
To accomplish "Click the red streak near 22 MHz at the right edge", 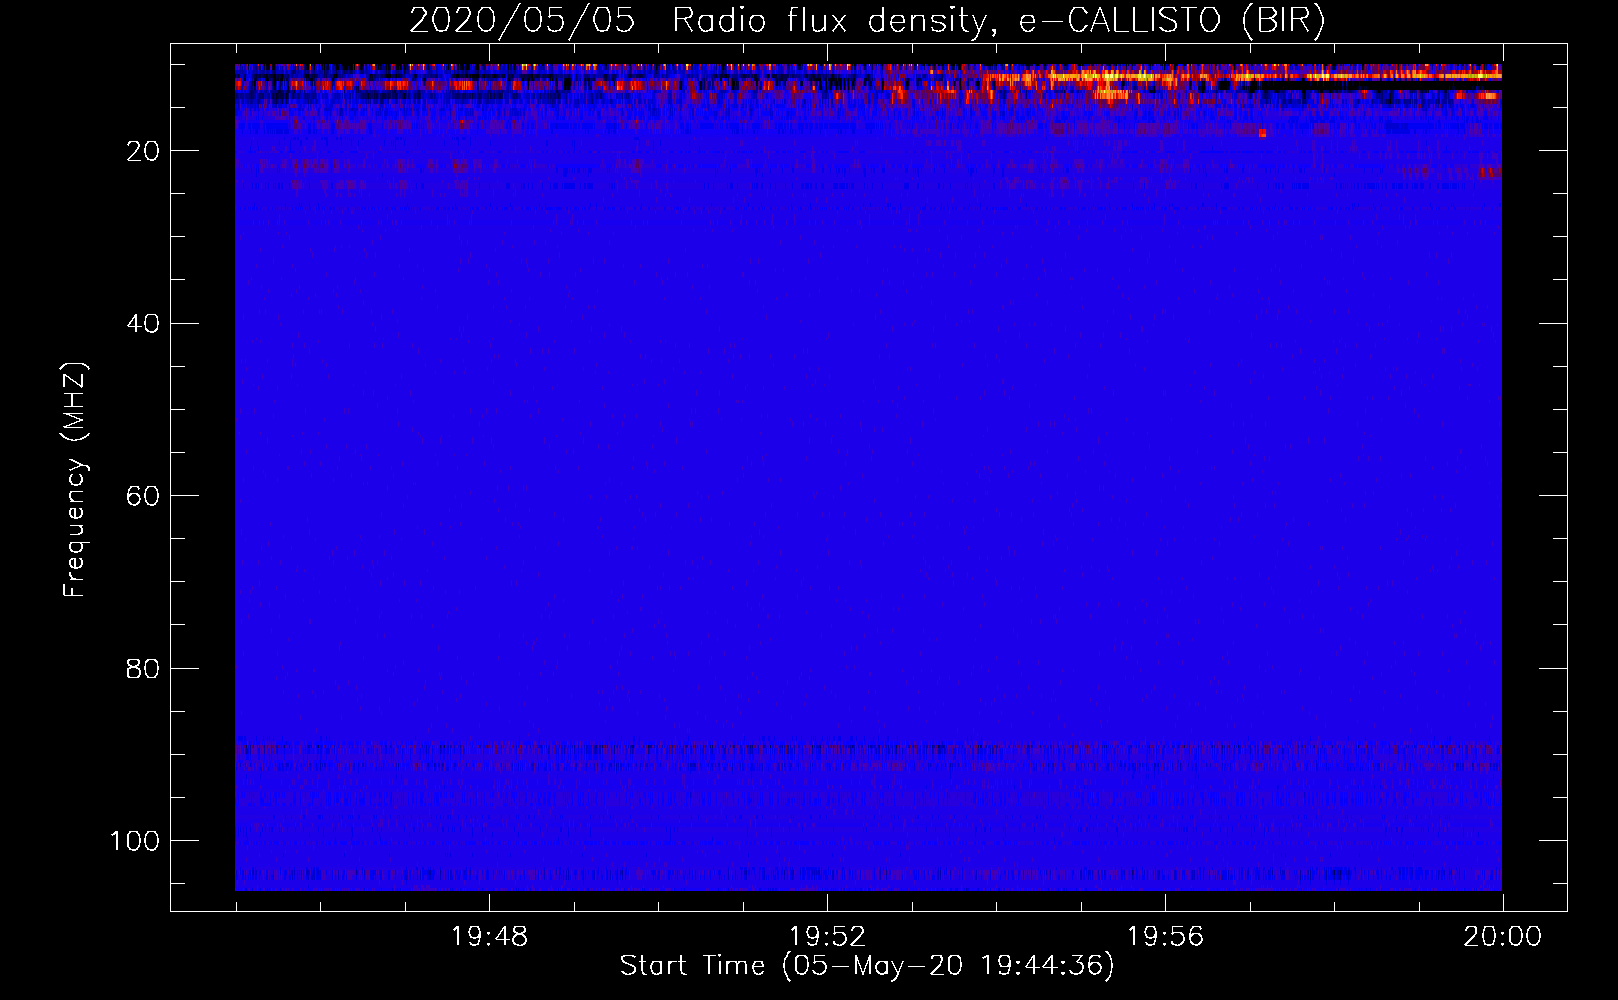I will click(x=1490, y=173).
